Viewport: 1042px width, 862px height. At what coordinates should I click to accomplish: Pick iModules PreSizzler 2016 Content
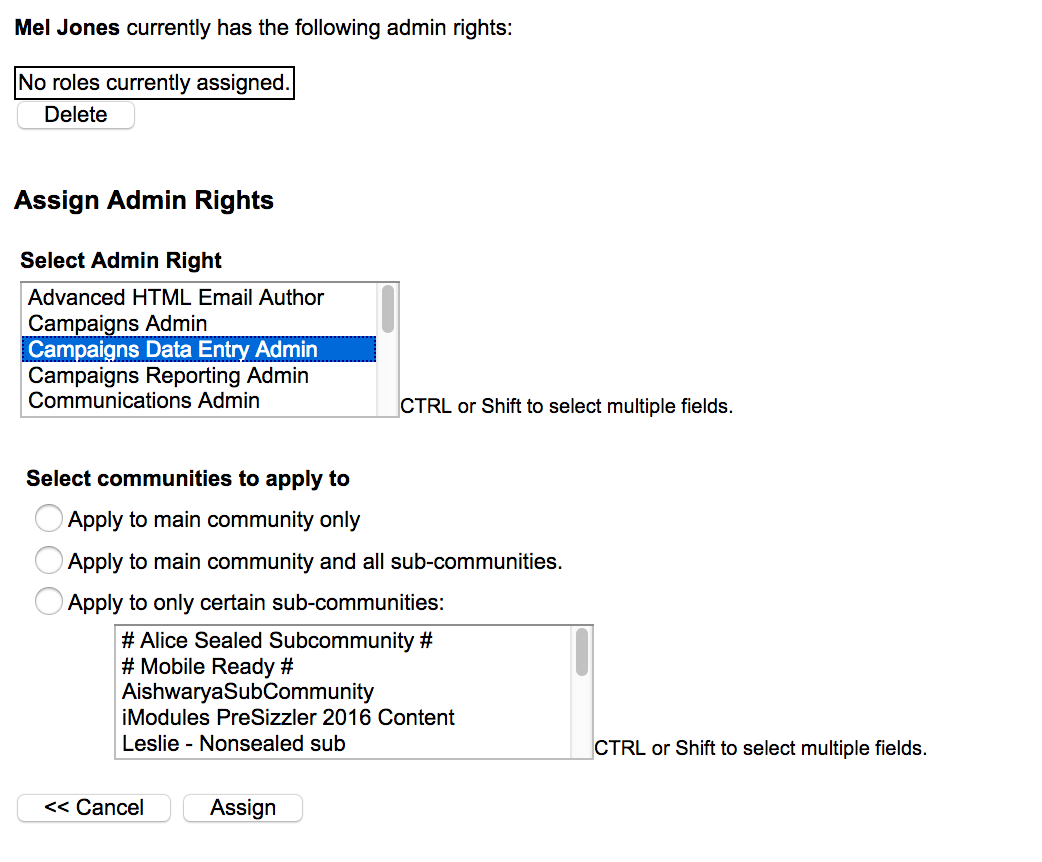[x=288, y=718]
